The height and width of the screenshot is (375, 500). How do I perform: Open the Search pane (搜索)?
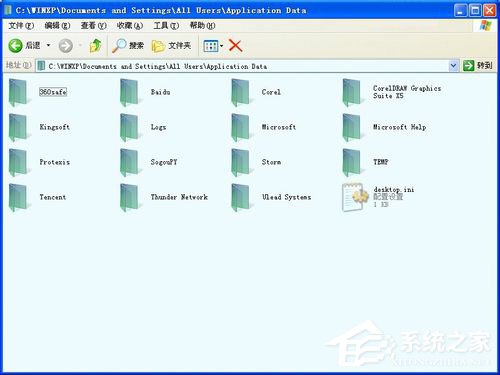[x=128, y=46]
